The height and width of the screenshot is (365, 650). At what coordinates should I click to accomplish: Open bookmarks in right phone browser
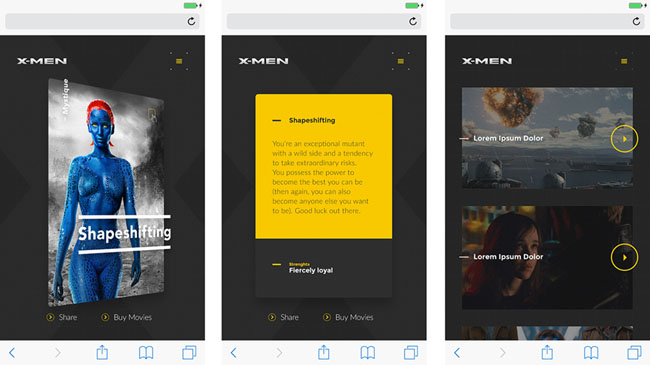[591, 353]
